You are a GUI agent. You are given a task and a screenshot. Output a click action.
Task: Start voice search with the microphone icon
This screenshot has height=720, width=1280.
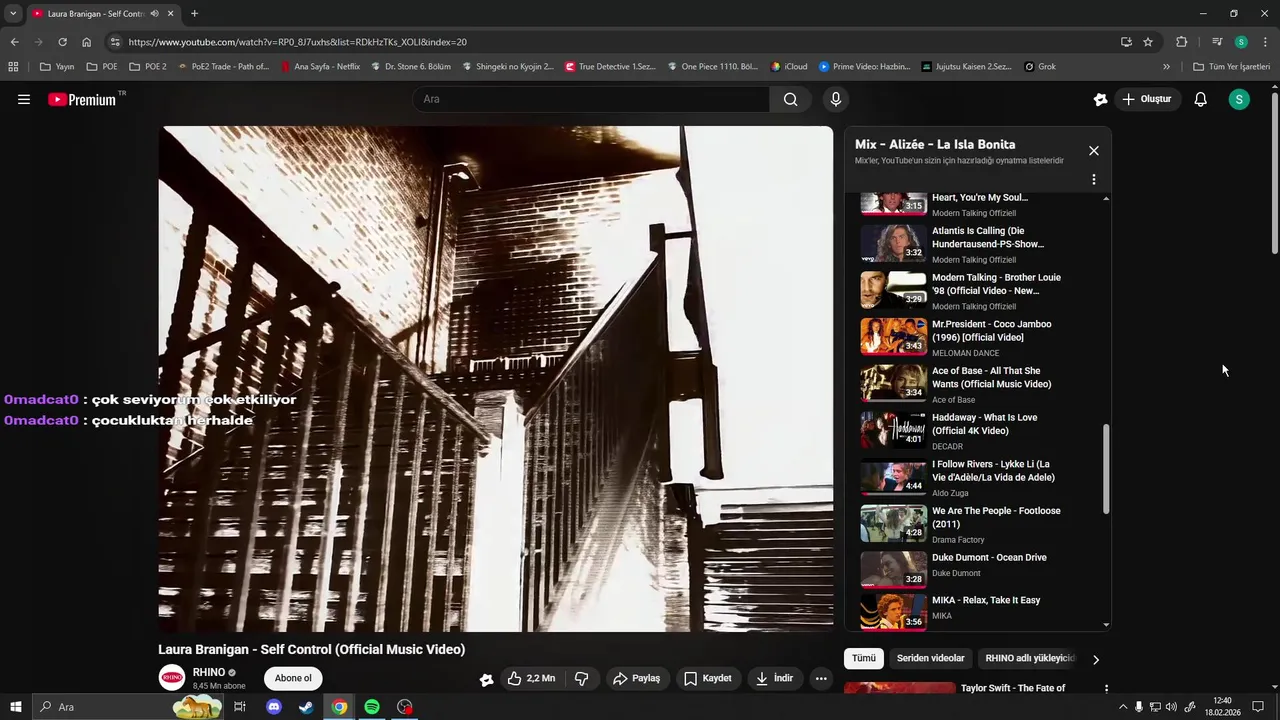click(836, 99)
